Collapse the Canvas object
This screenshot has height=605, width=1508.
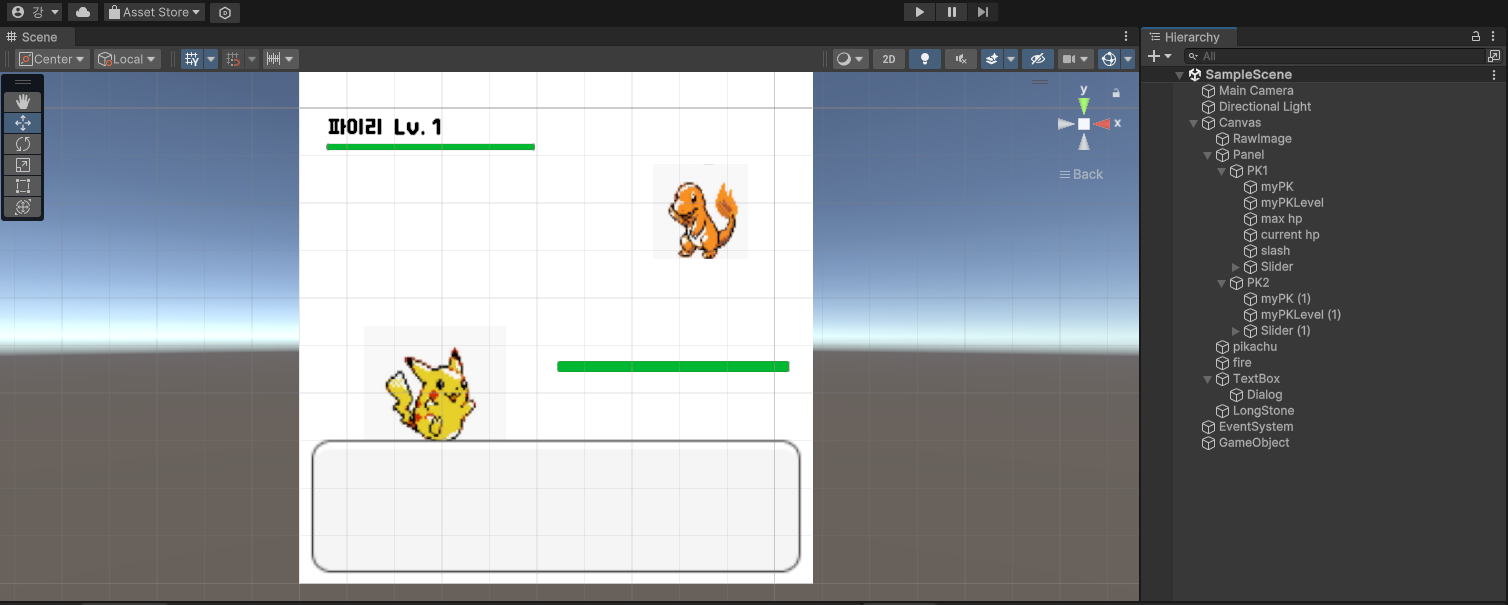coord(1194,123)
